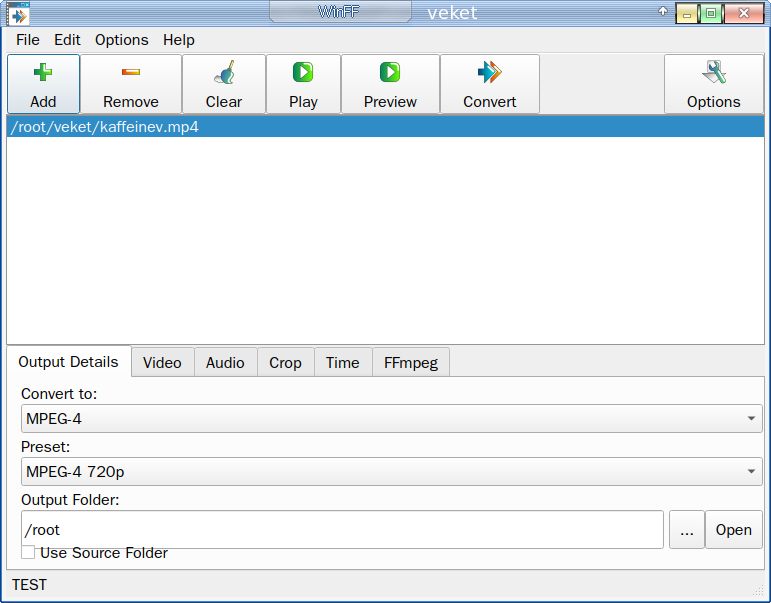Screen dimensions: 771x603
Task: Browse output folder with ... button
Action: pos(687,530)
